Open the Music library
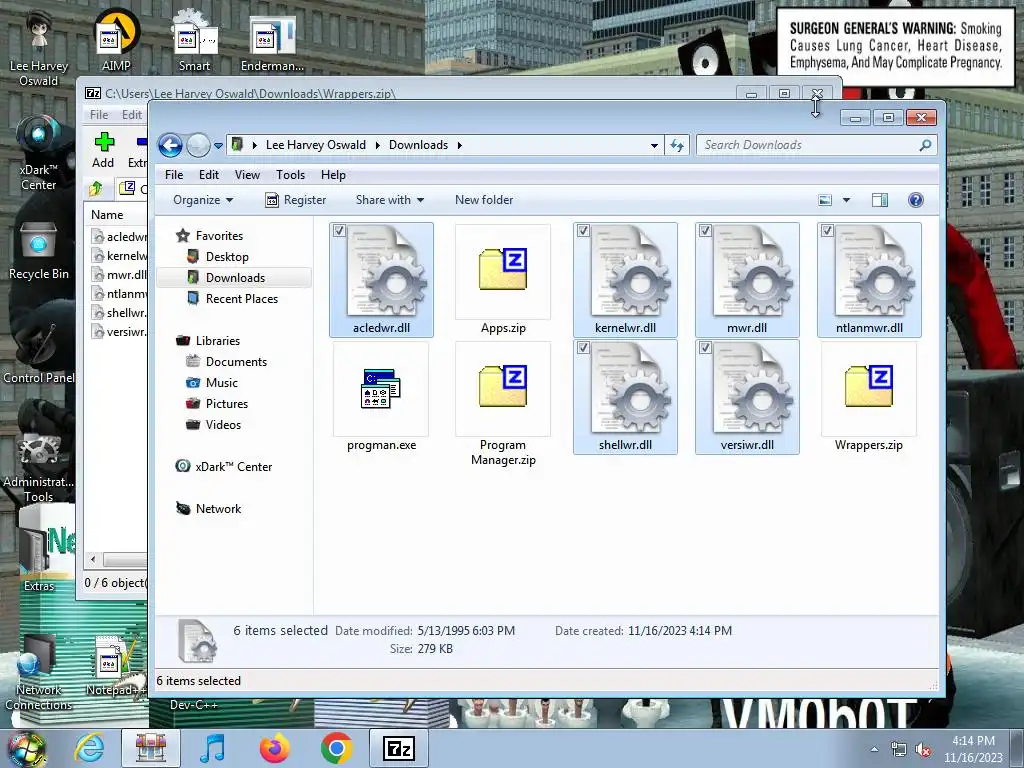This screenshot has width=1024, height=768. click(221, 383)
